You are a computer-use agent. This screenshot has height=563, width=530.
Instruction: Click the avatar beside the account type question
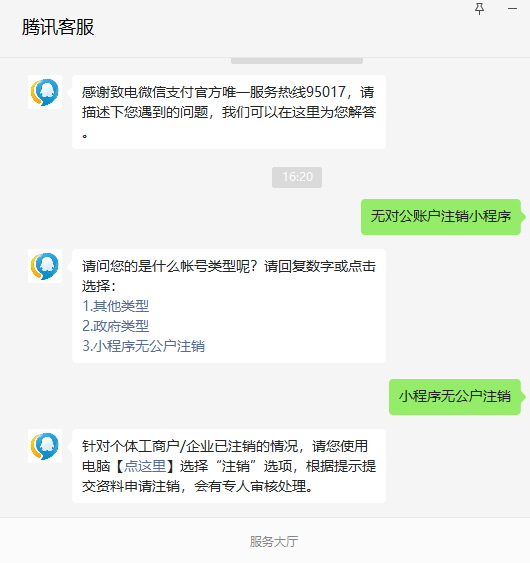click(45, 266)
